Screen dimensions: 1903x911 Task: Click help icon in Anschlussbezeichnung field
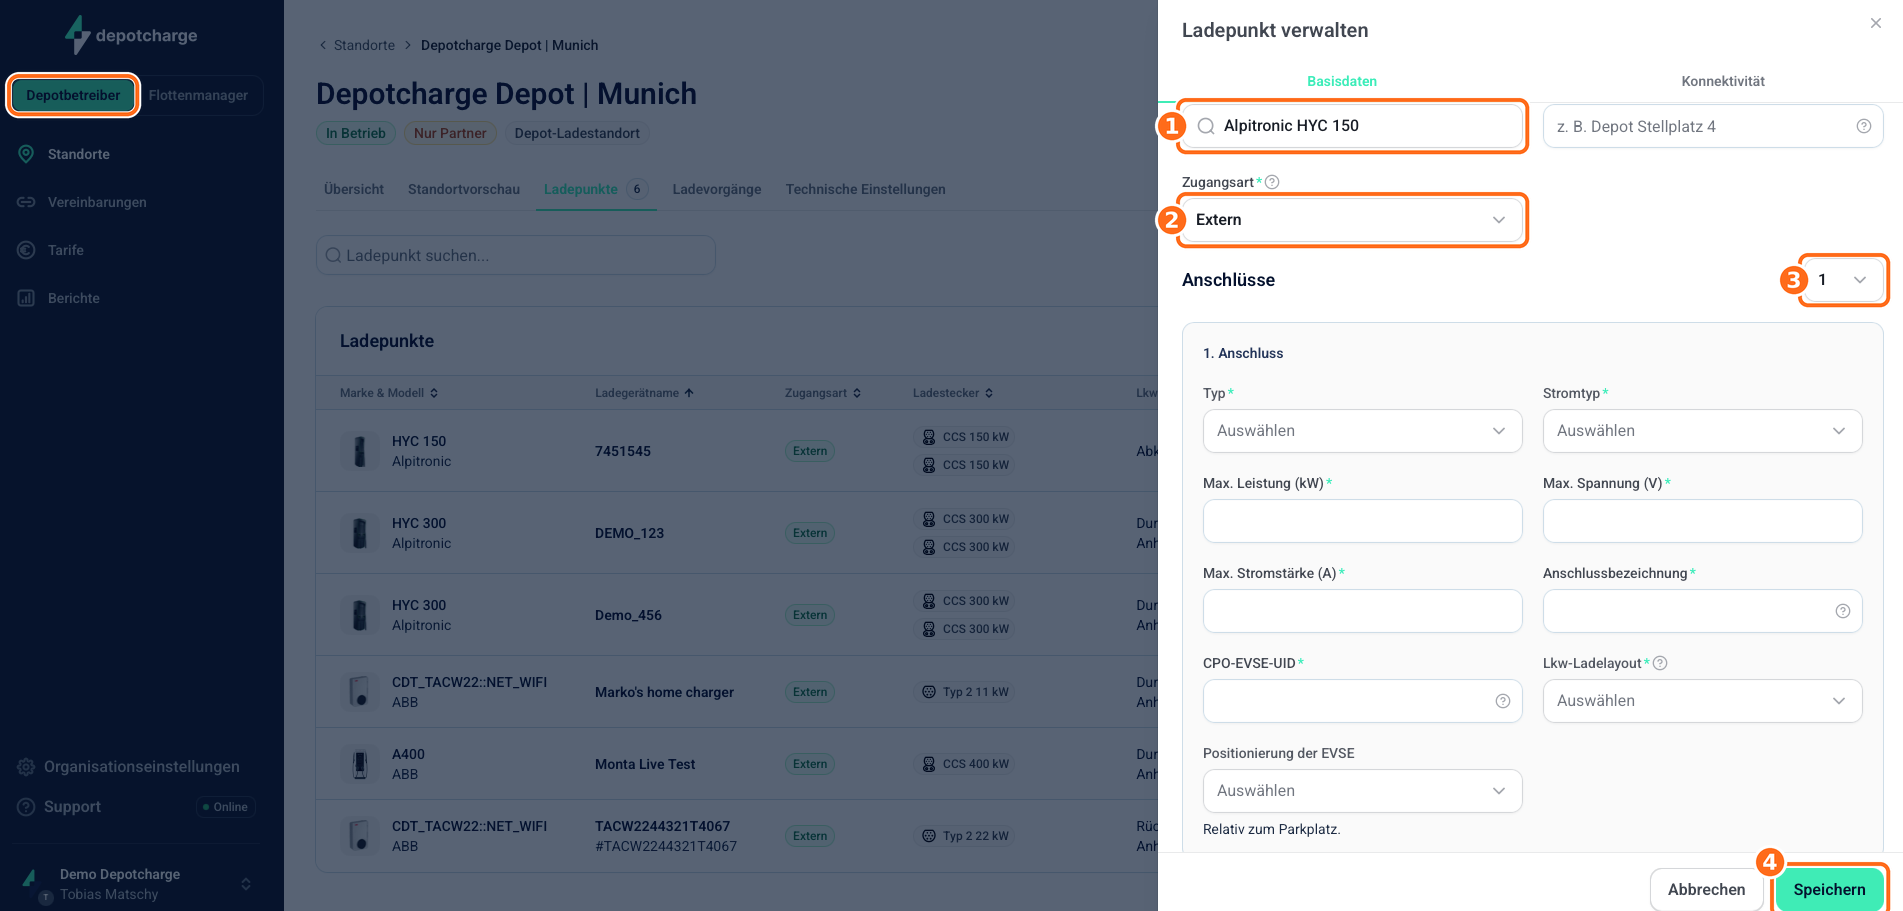click(x=1843, y=611)
